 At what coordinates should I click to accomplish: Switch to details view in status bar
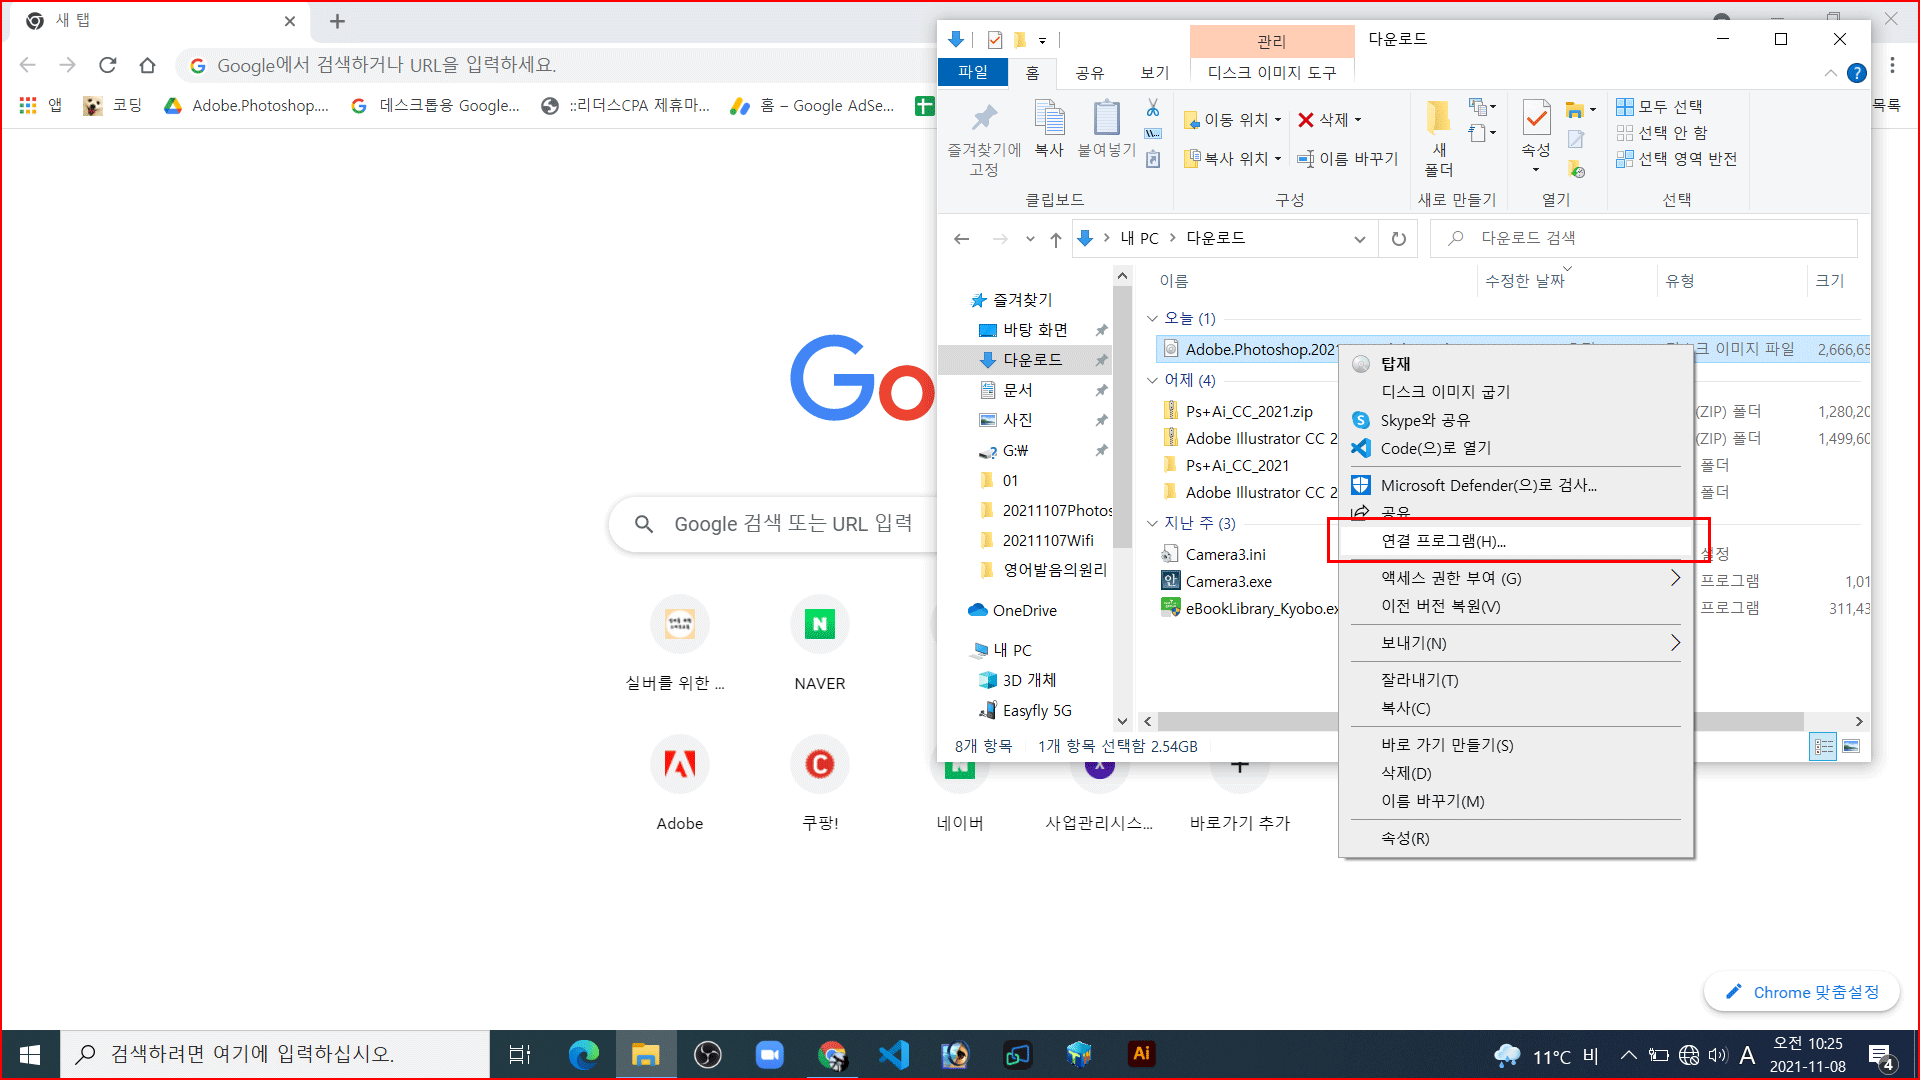1823,746
